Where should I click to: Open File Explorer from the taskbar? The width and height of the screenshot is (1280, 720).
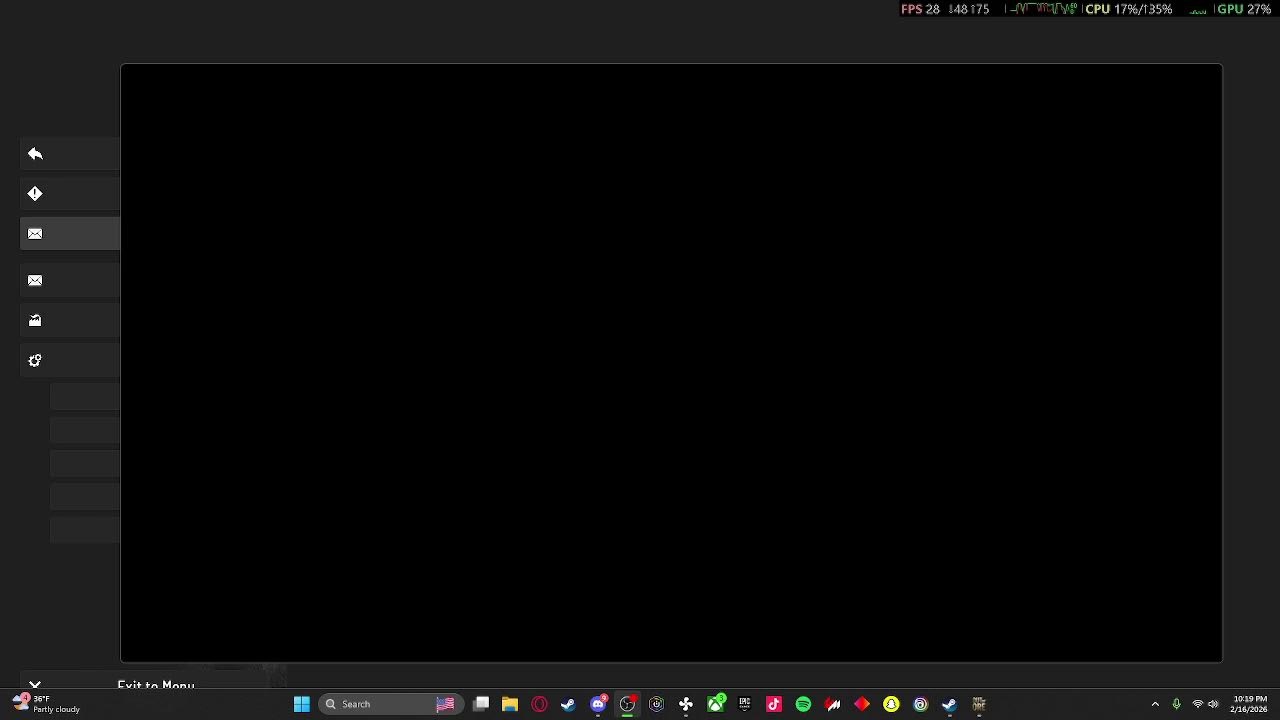click(510, 704)
